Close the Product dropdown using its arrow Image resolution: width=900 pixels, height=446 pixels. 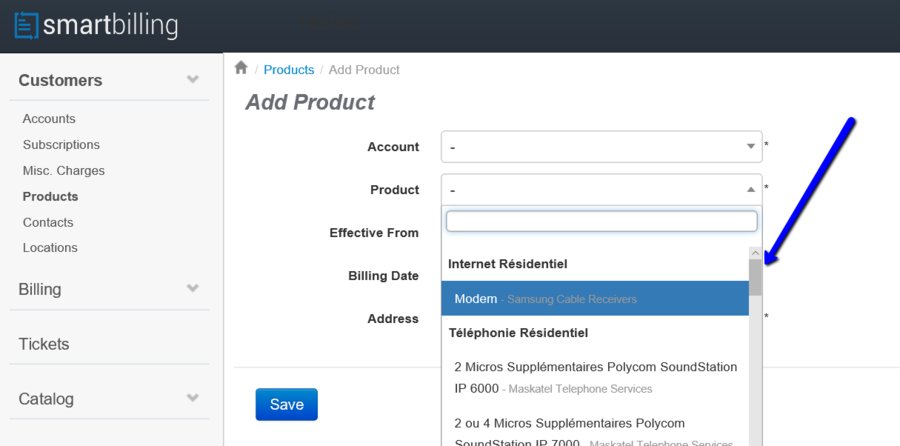coord(750,189)
